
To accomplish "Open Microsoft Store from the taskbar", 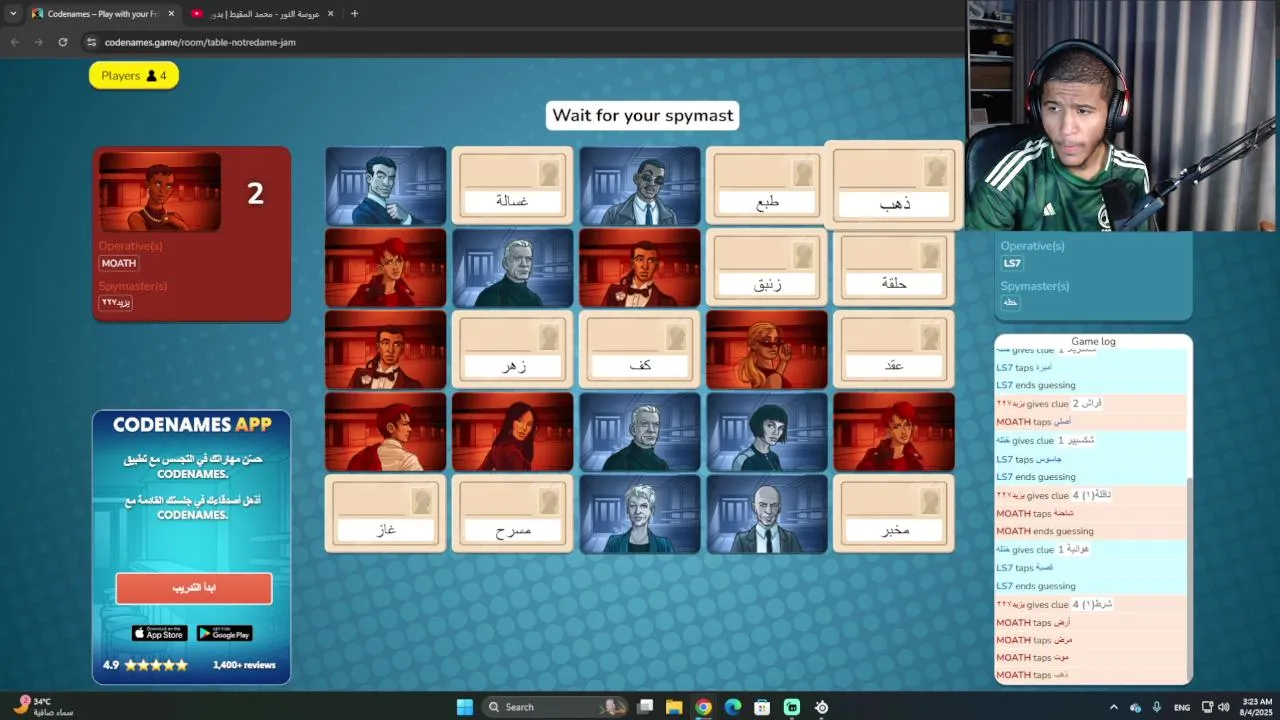I will pos(762,707).
